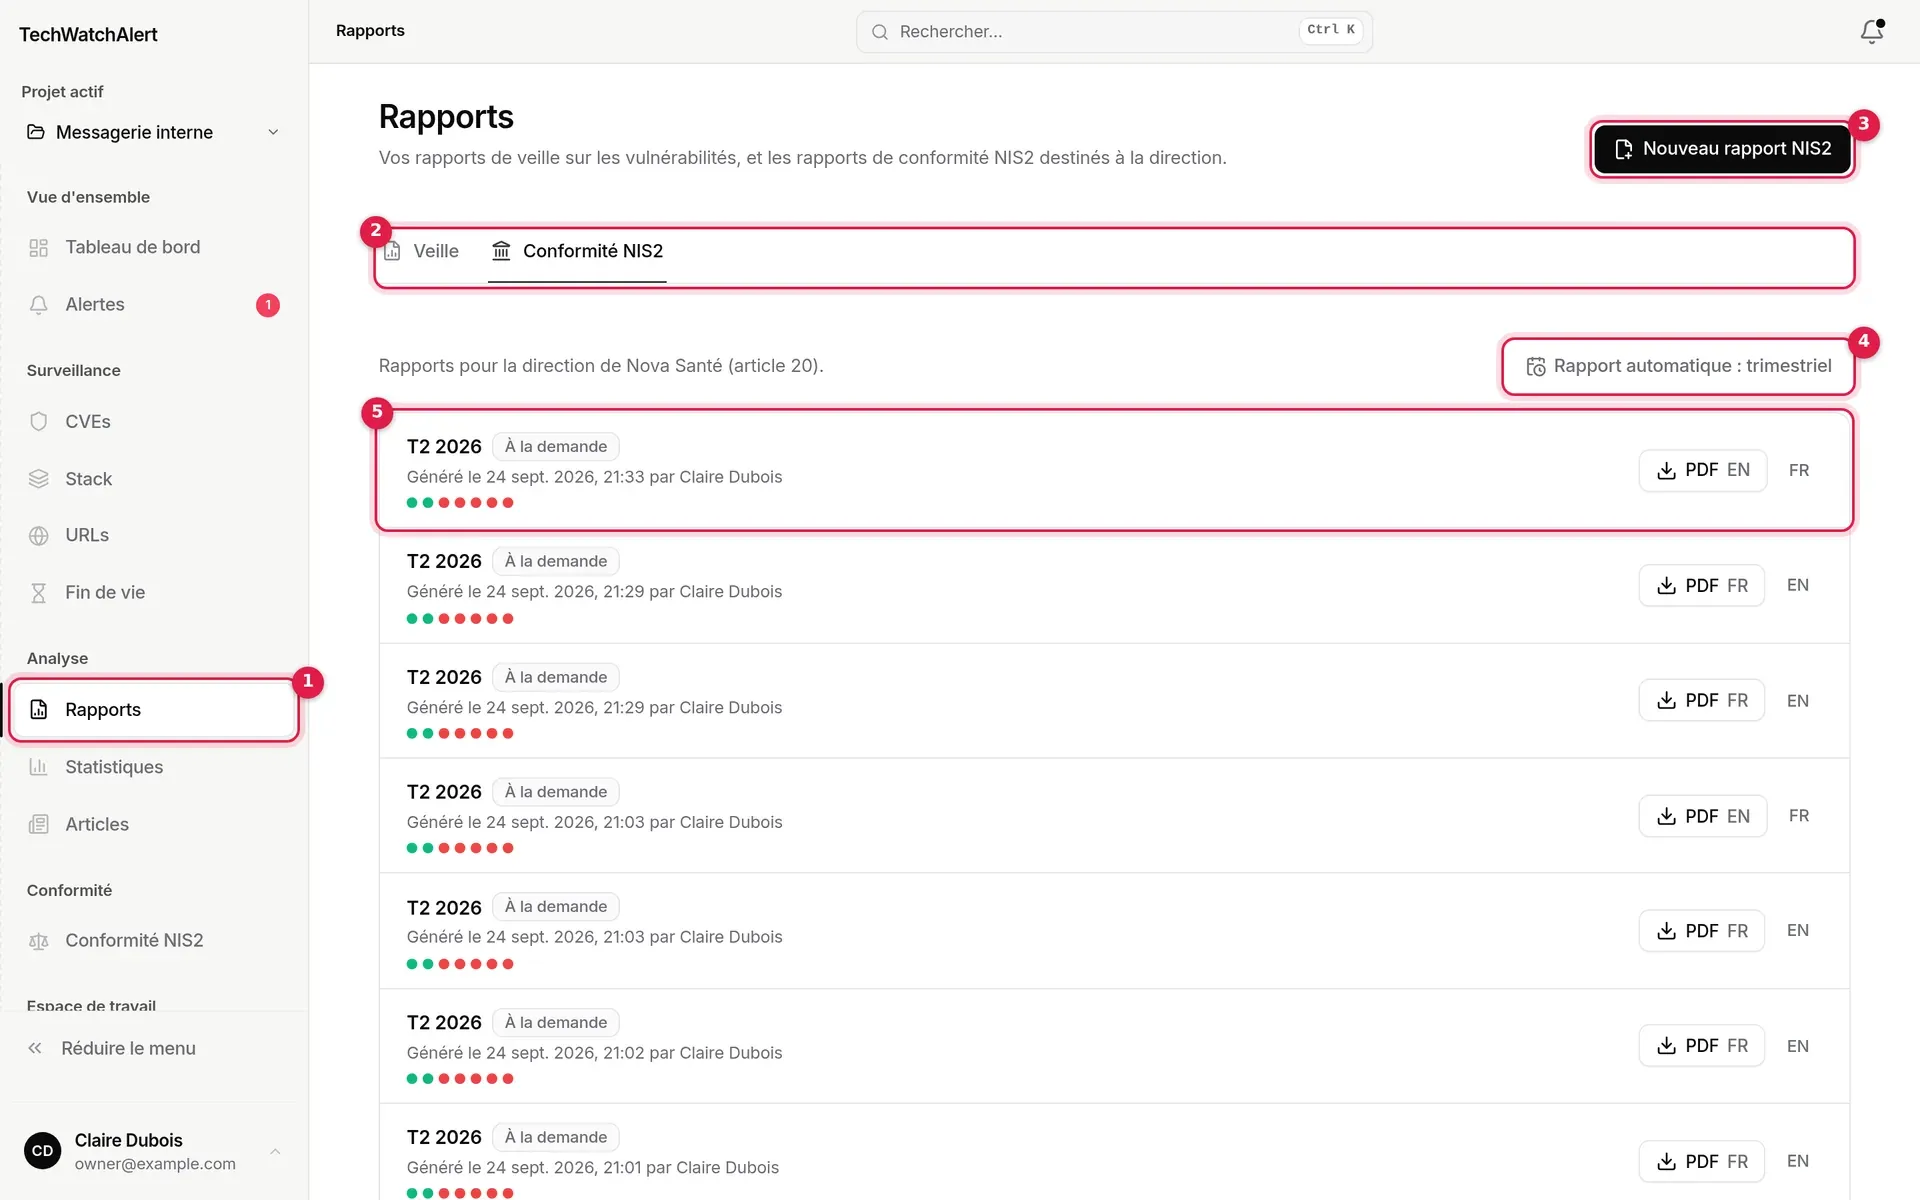The height and width of the screenshot is (1200, 1920).
Task: Click the CVEs shield icon
Action: point(39,422)
